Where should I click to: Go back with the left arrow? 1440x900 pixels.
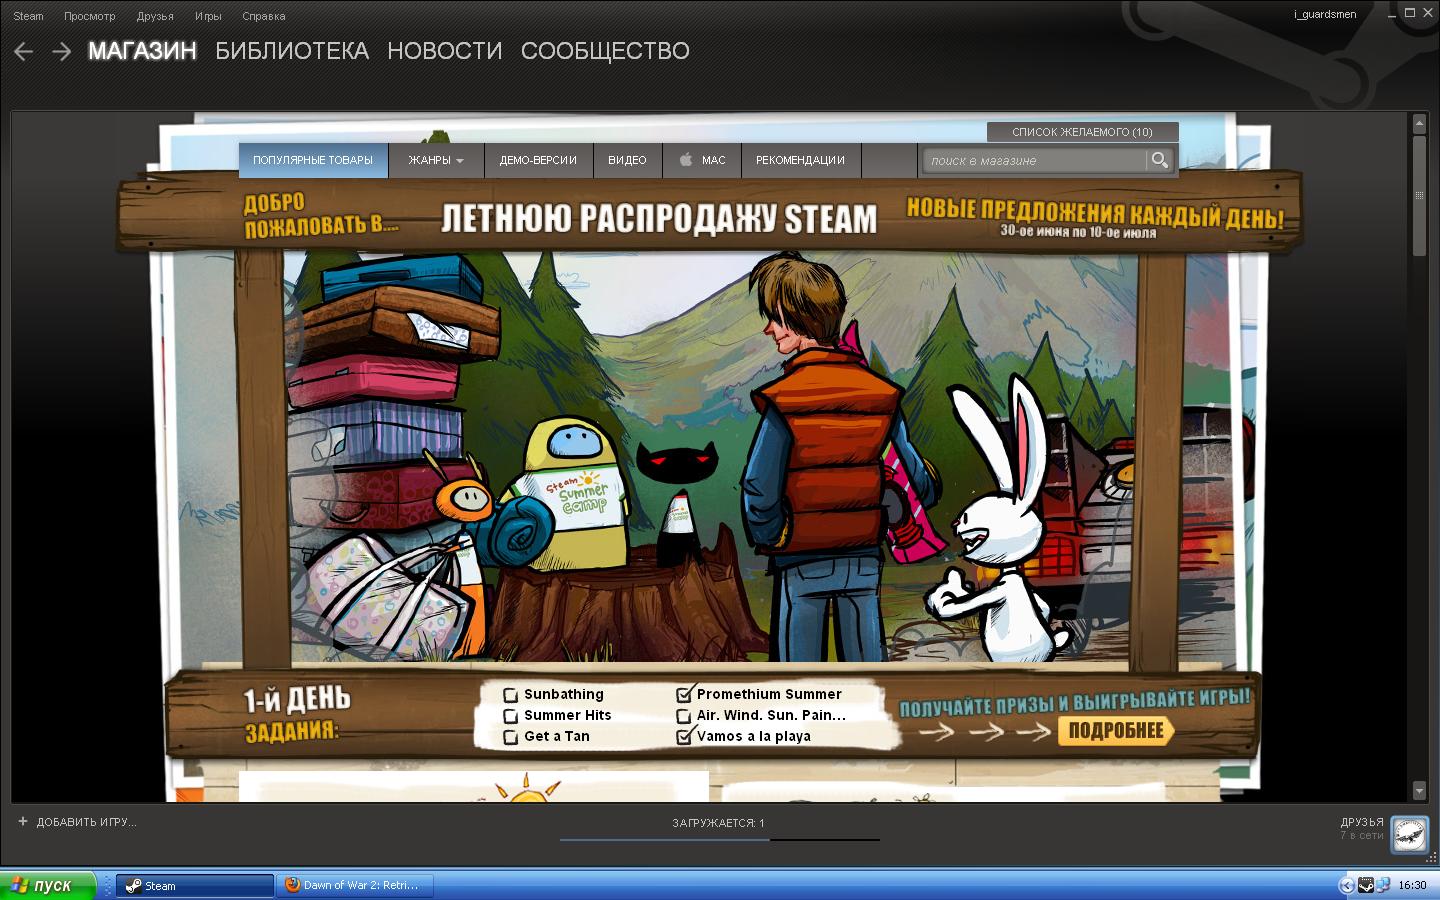(x=24, y=51)
